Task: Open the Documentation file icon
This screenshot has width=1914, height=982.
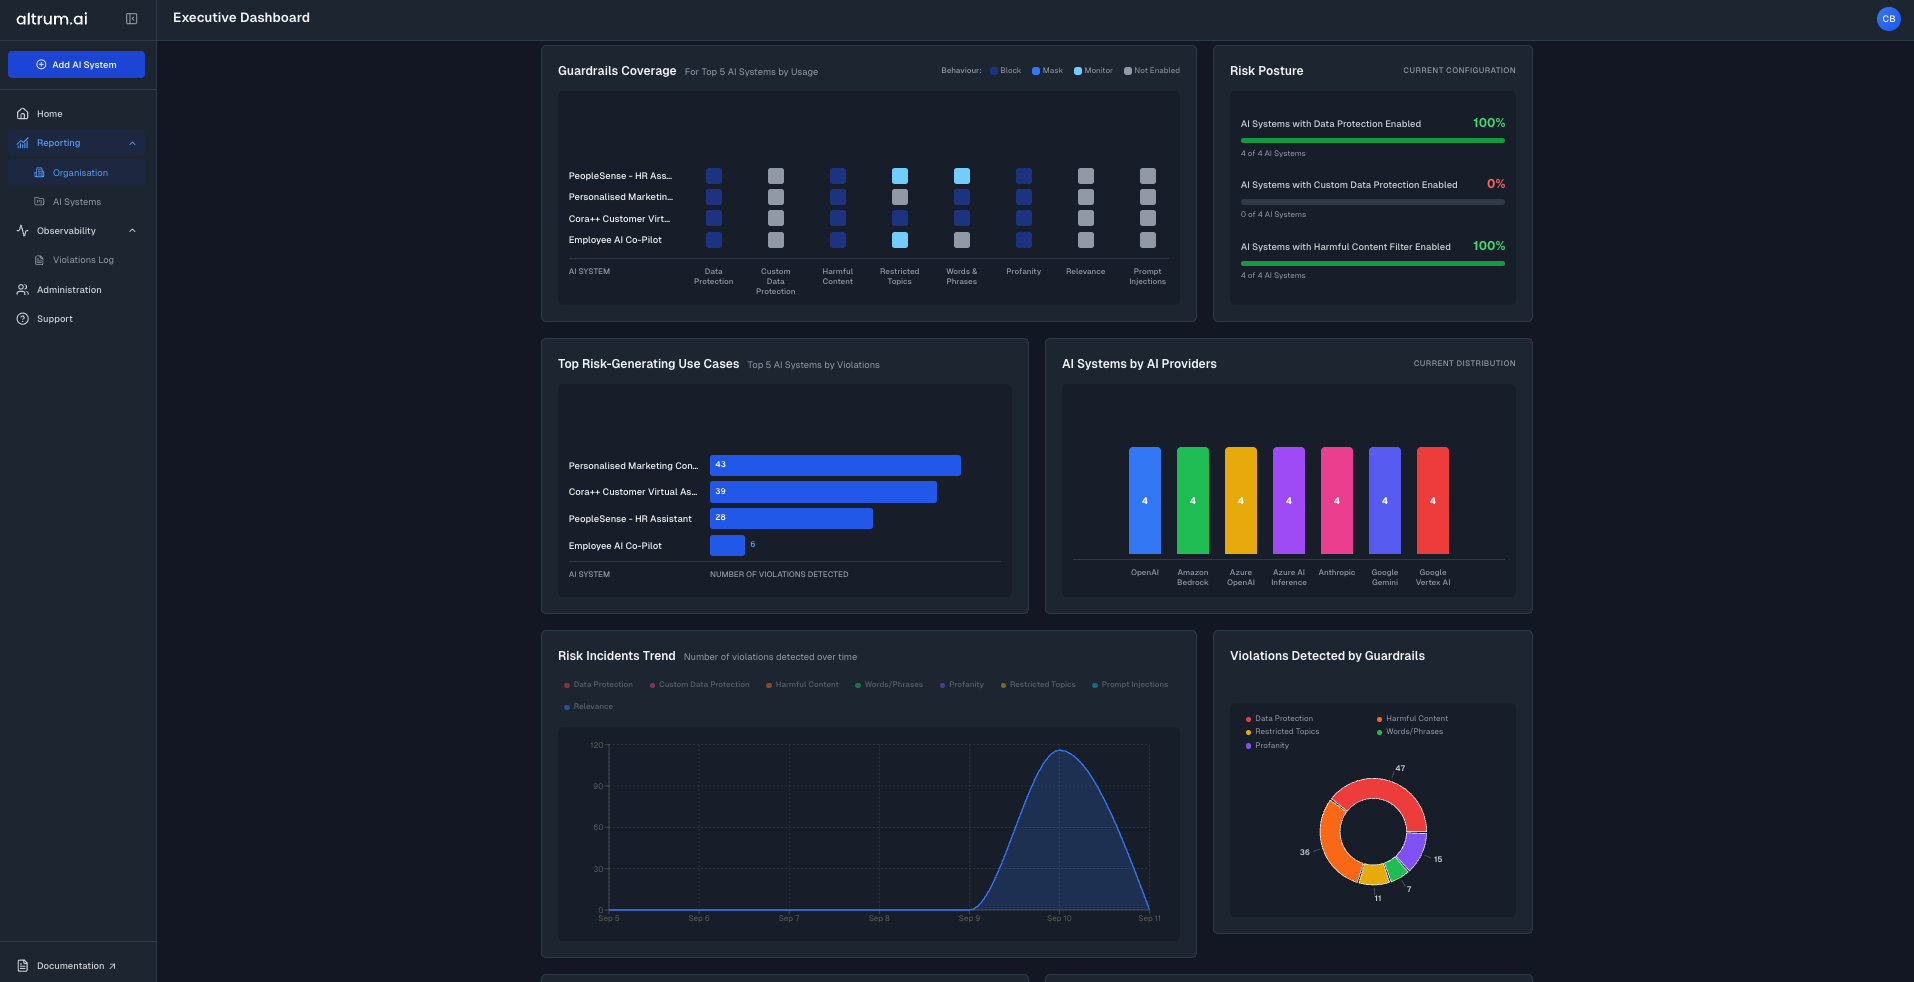Action: [23, 966]
